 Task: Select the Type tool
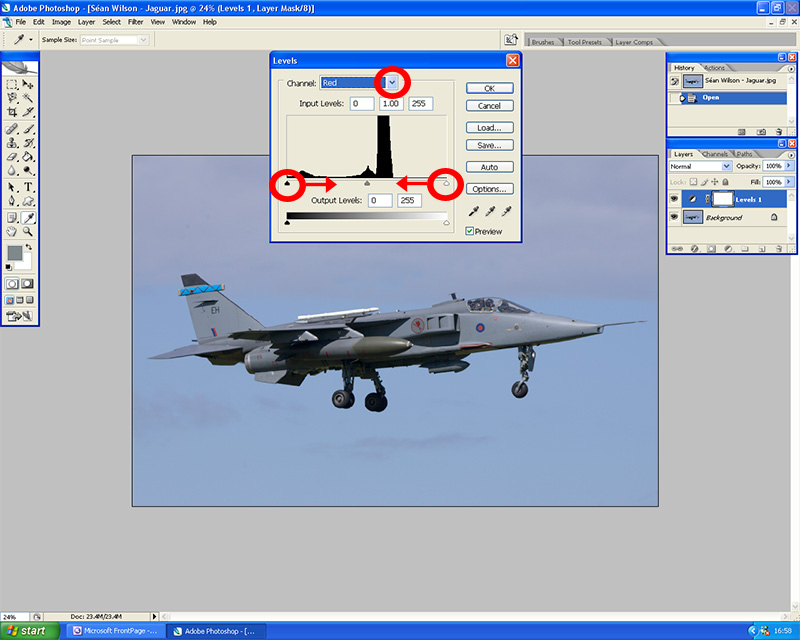point(28,187)
